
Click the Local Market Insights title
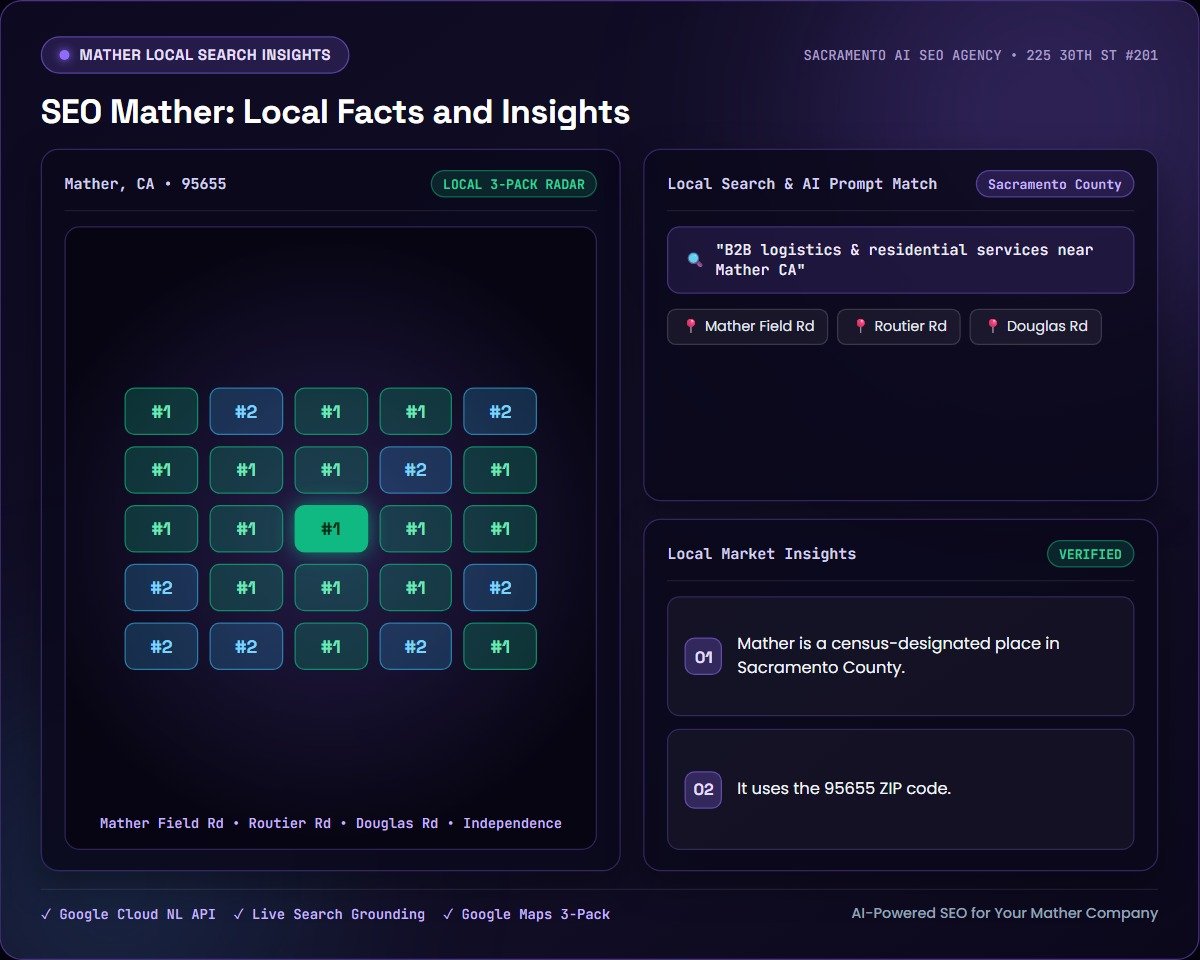point(761,554)
